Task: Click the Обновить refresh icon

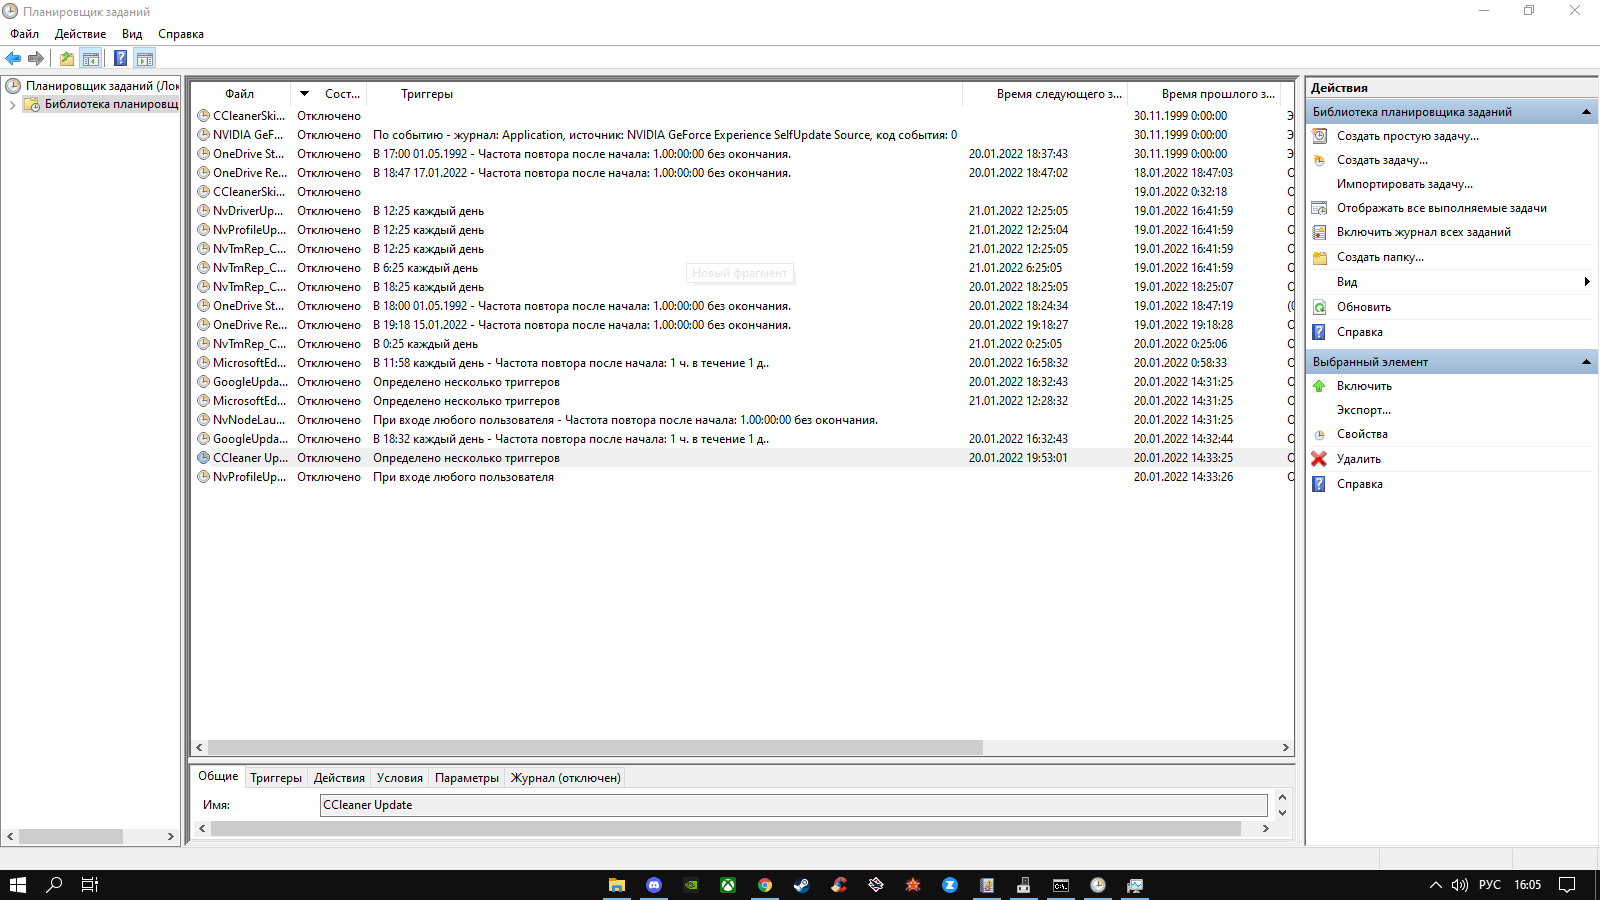Action: 1319,307
